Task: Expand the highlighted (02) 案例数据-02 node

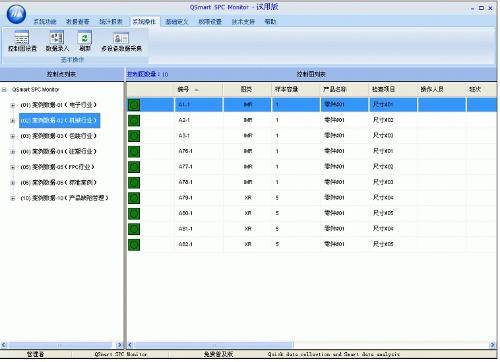Action: pos(13,121)
